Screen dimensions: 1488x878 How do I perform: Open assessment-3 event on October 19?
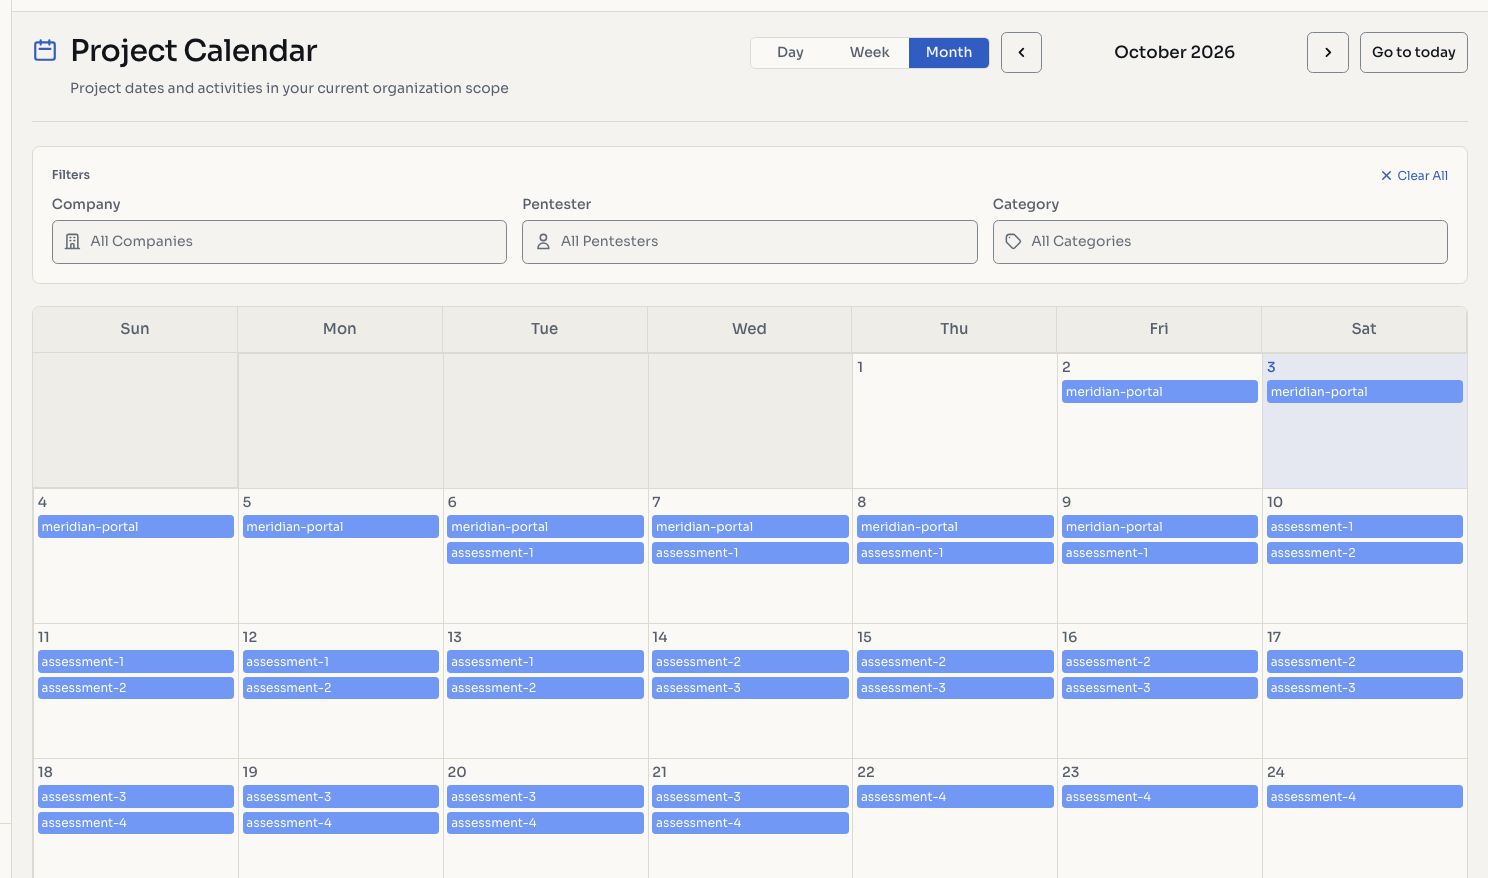[x=340, y=797]
